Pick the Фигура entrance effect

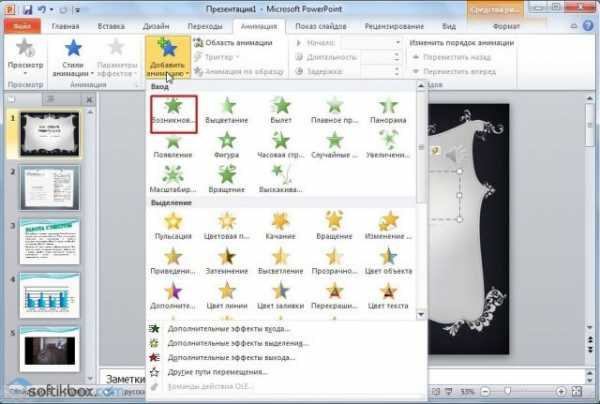(227, 146)
